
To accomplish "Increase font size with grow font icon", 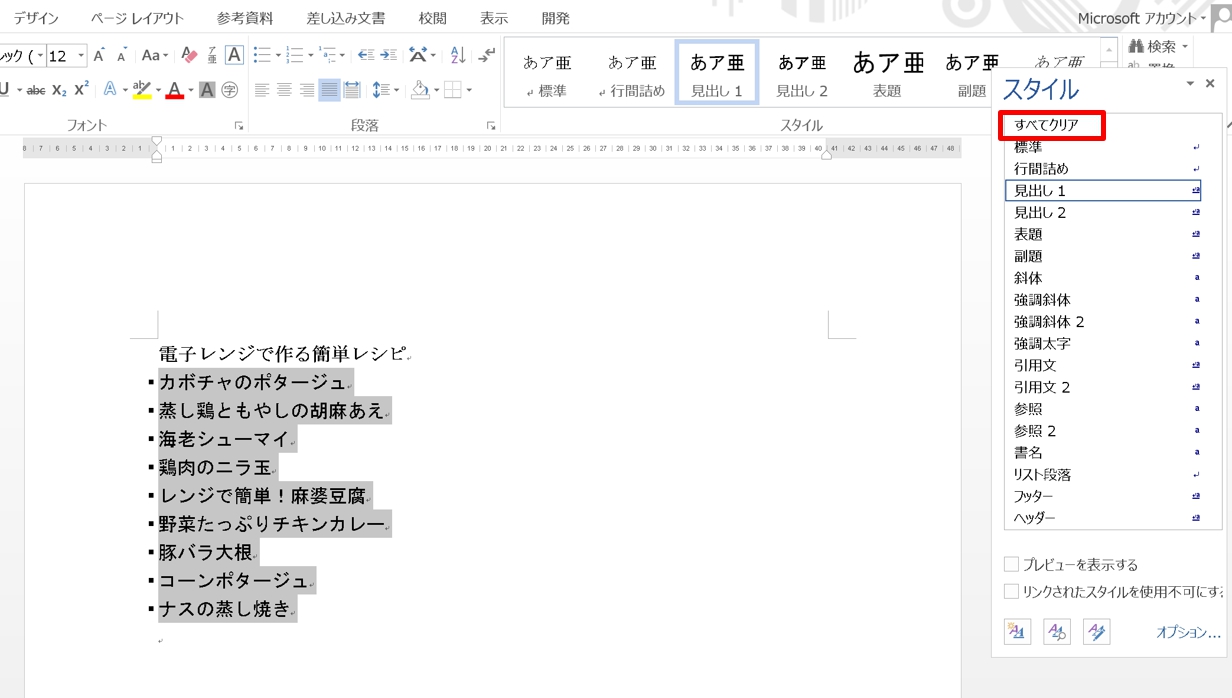I will 99,56.
